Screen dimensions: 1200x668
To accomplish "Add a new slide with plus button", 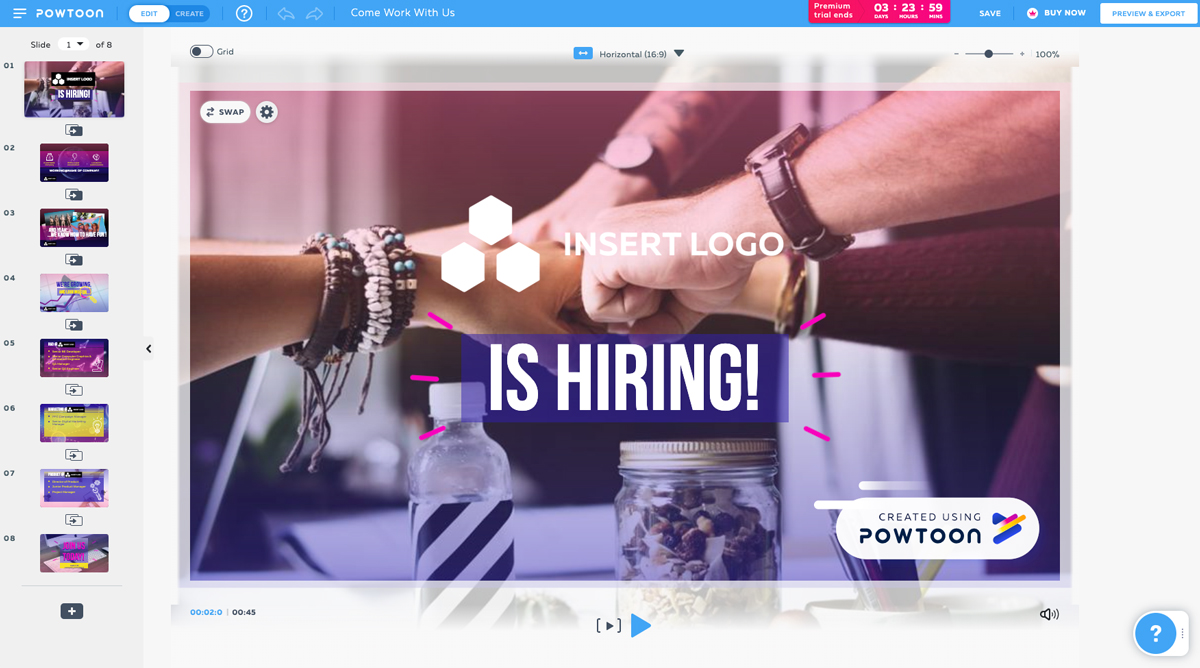I will point(72,611).
